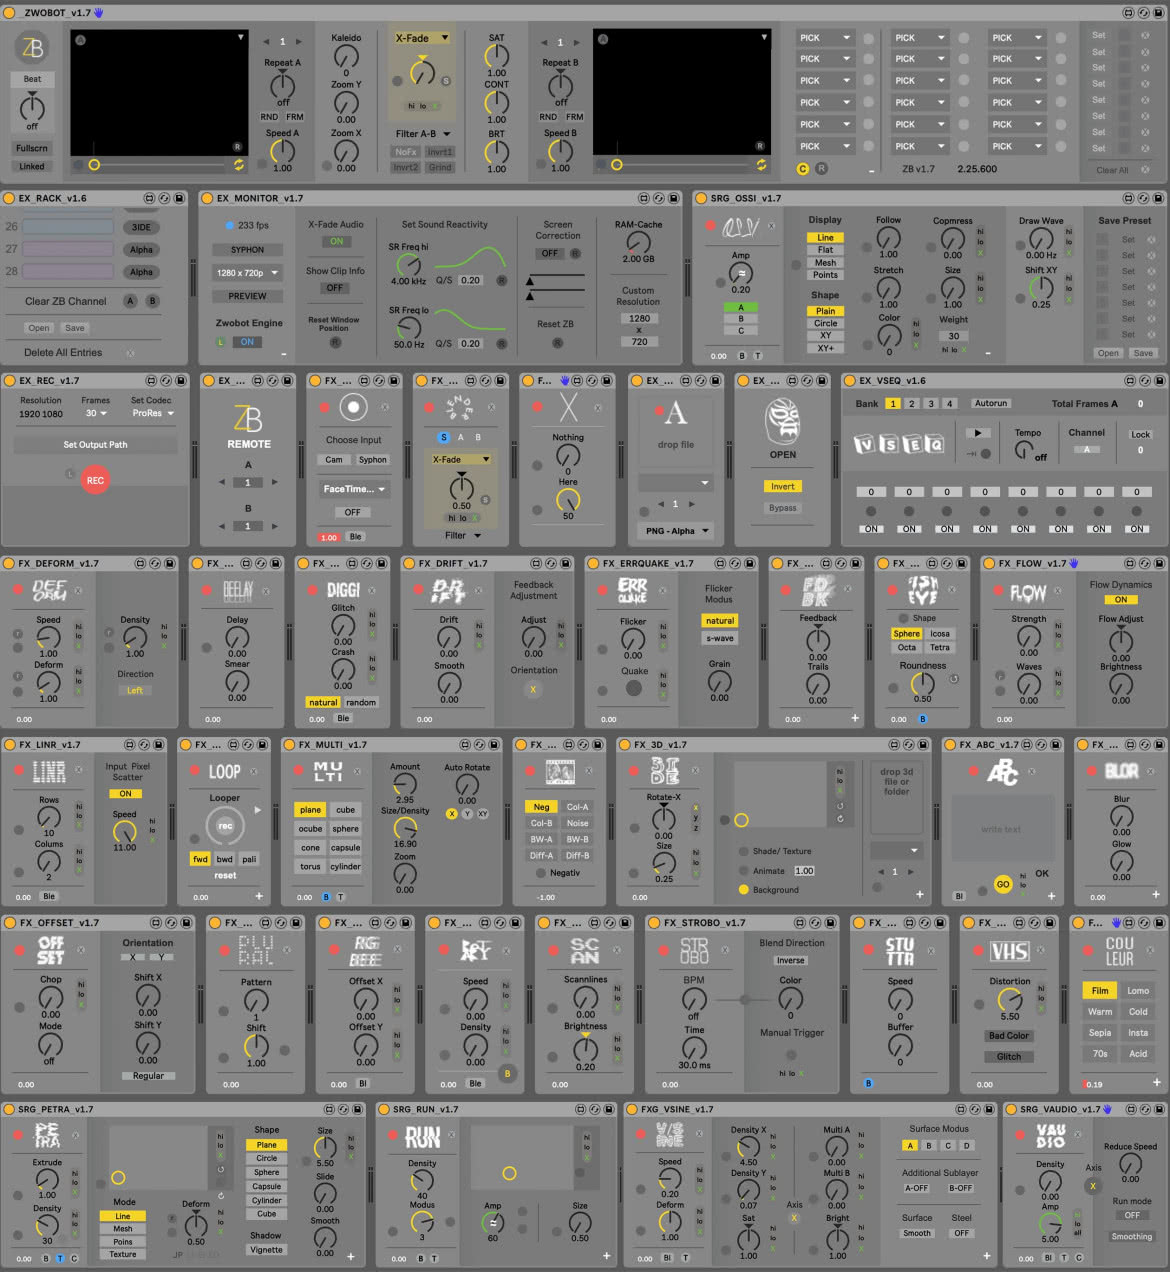This screenshot has height=1272, width=1170.
Task: Select Surface Modus B in FXG_VSINE
Action: pyautogui.click(x=929, y=1146)
